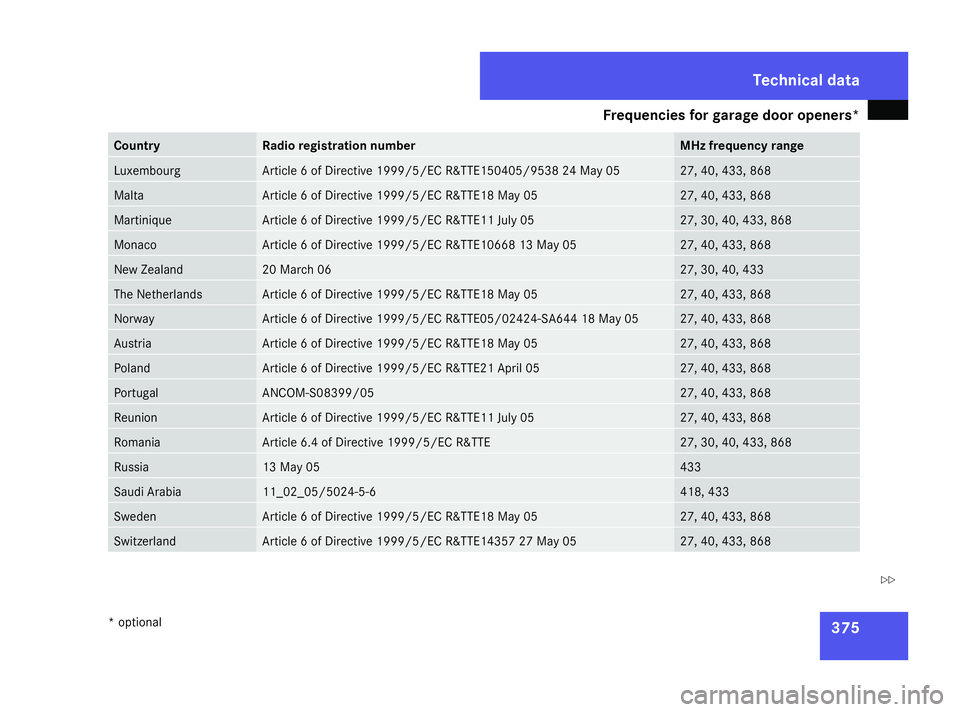Click the optional footnote text
Screen dimensions: 960x712
[x=135, y=622]
